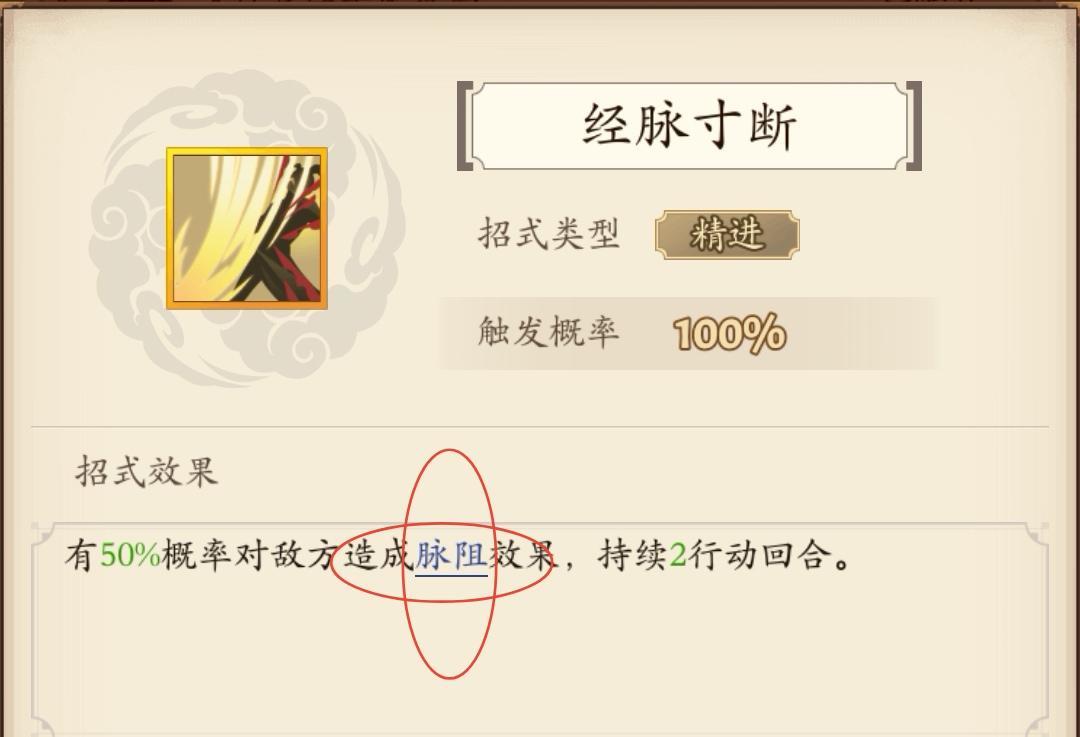Click the bottom-left corner ornament of description box
Image resolution: width=1080 pixels, height=737 pixels.
tap(43, 725)
